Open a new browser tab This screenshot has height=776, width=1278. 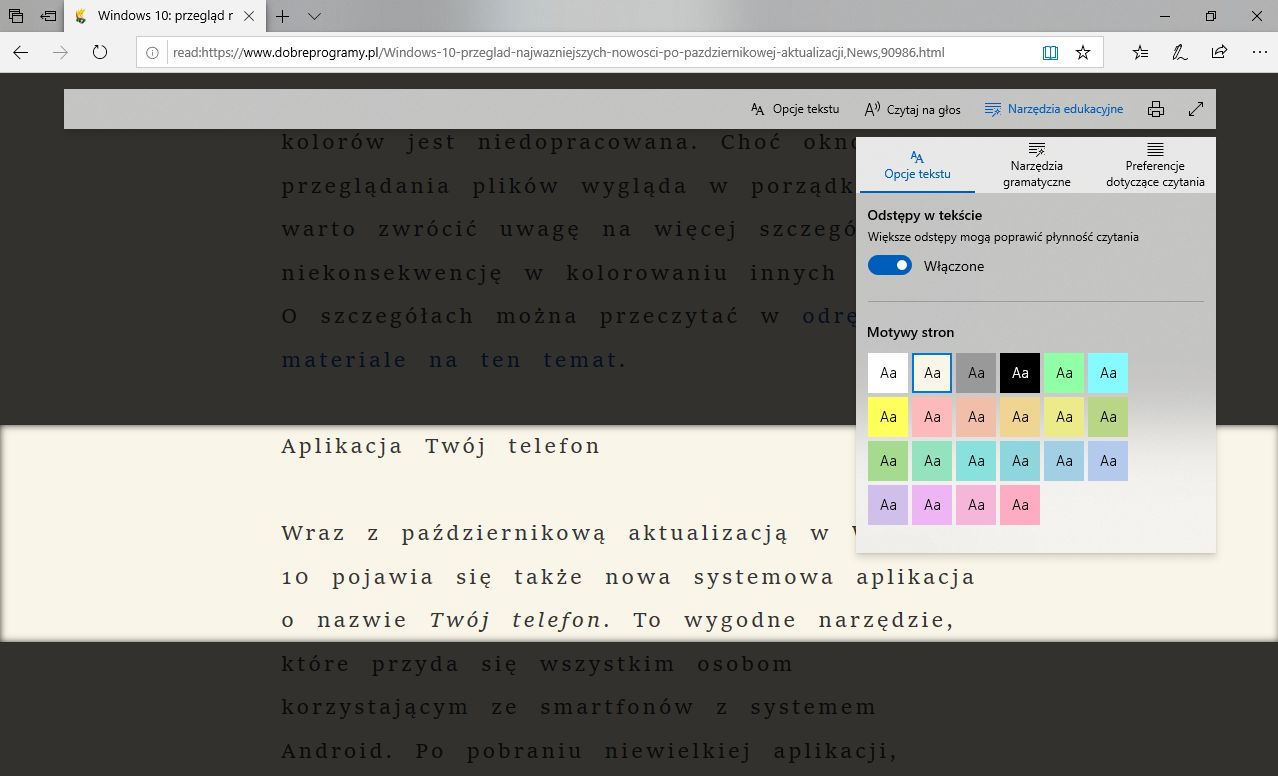pos(282,16)
